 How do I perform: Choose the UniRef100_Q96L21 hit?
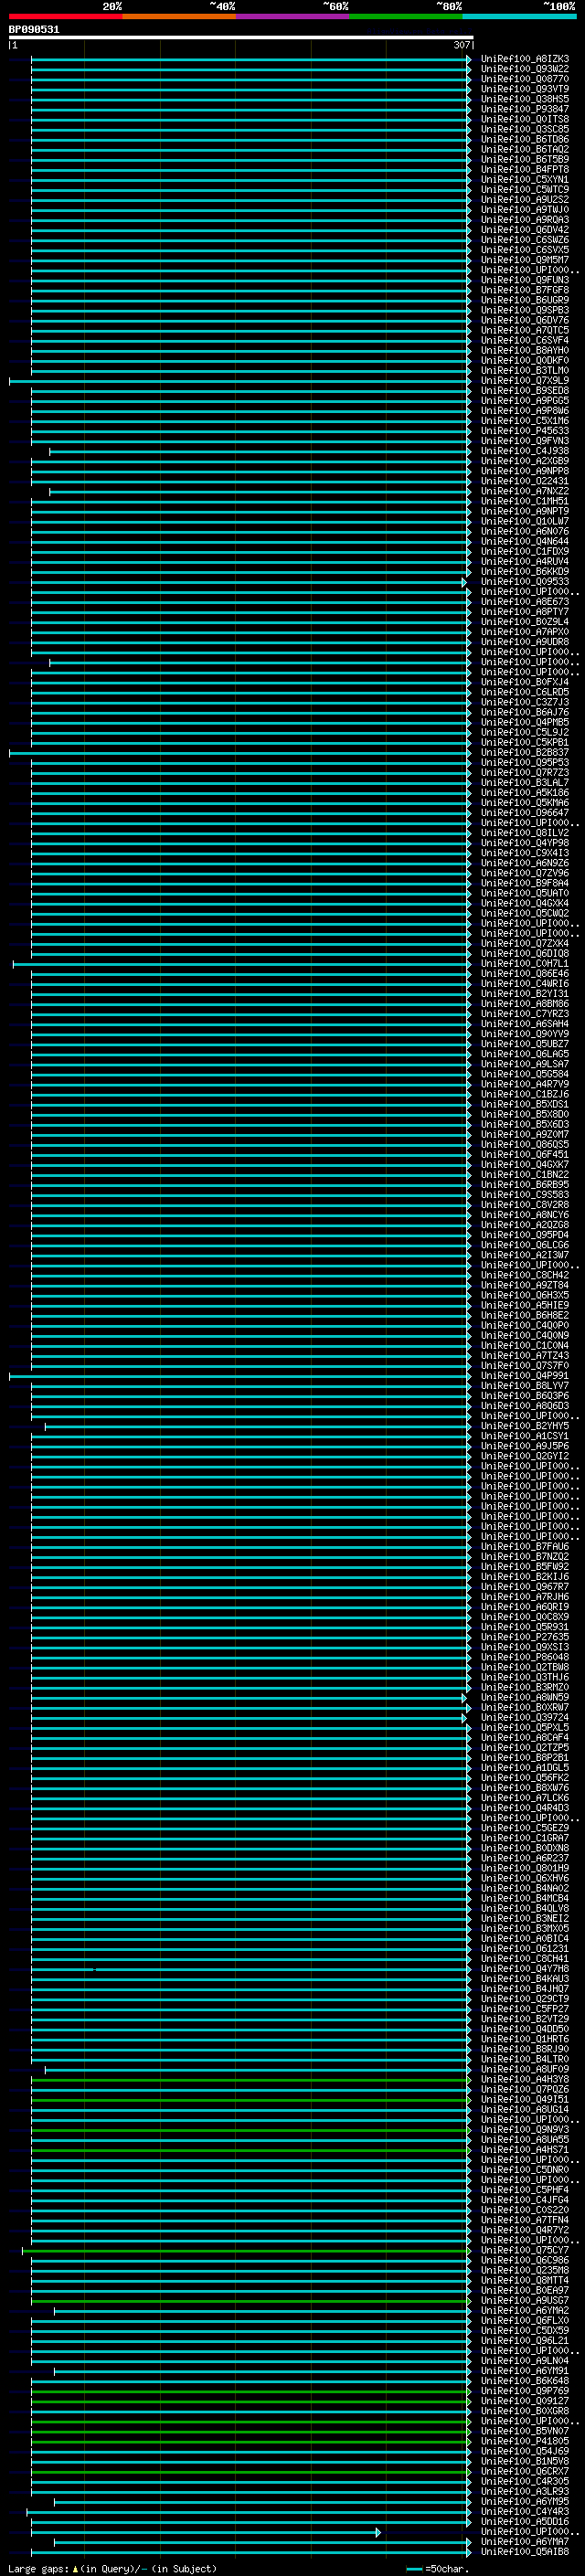(x=524, y=2341)
